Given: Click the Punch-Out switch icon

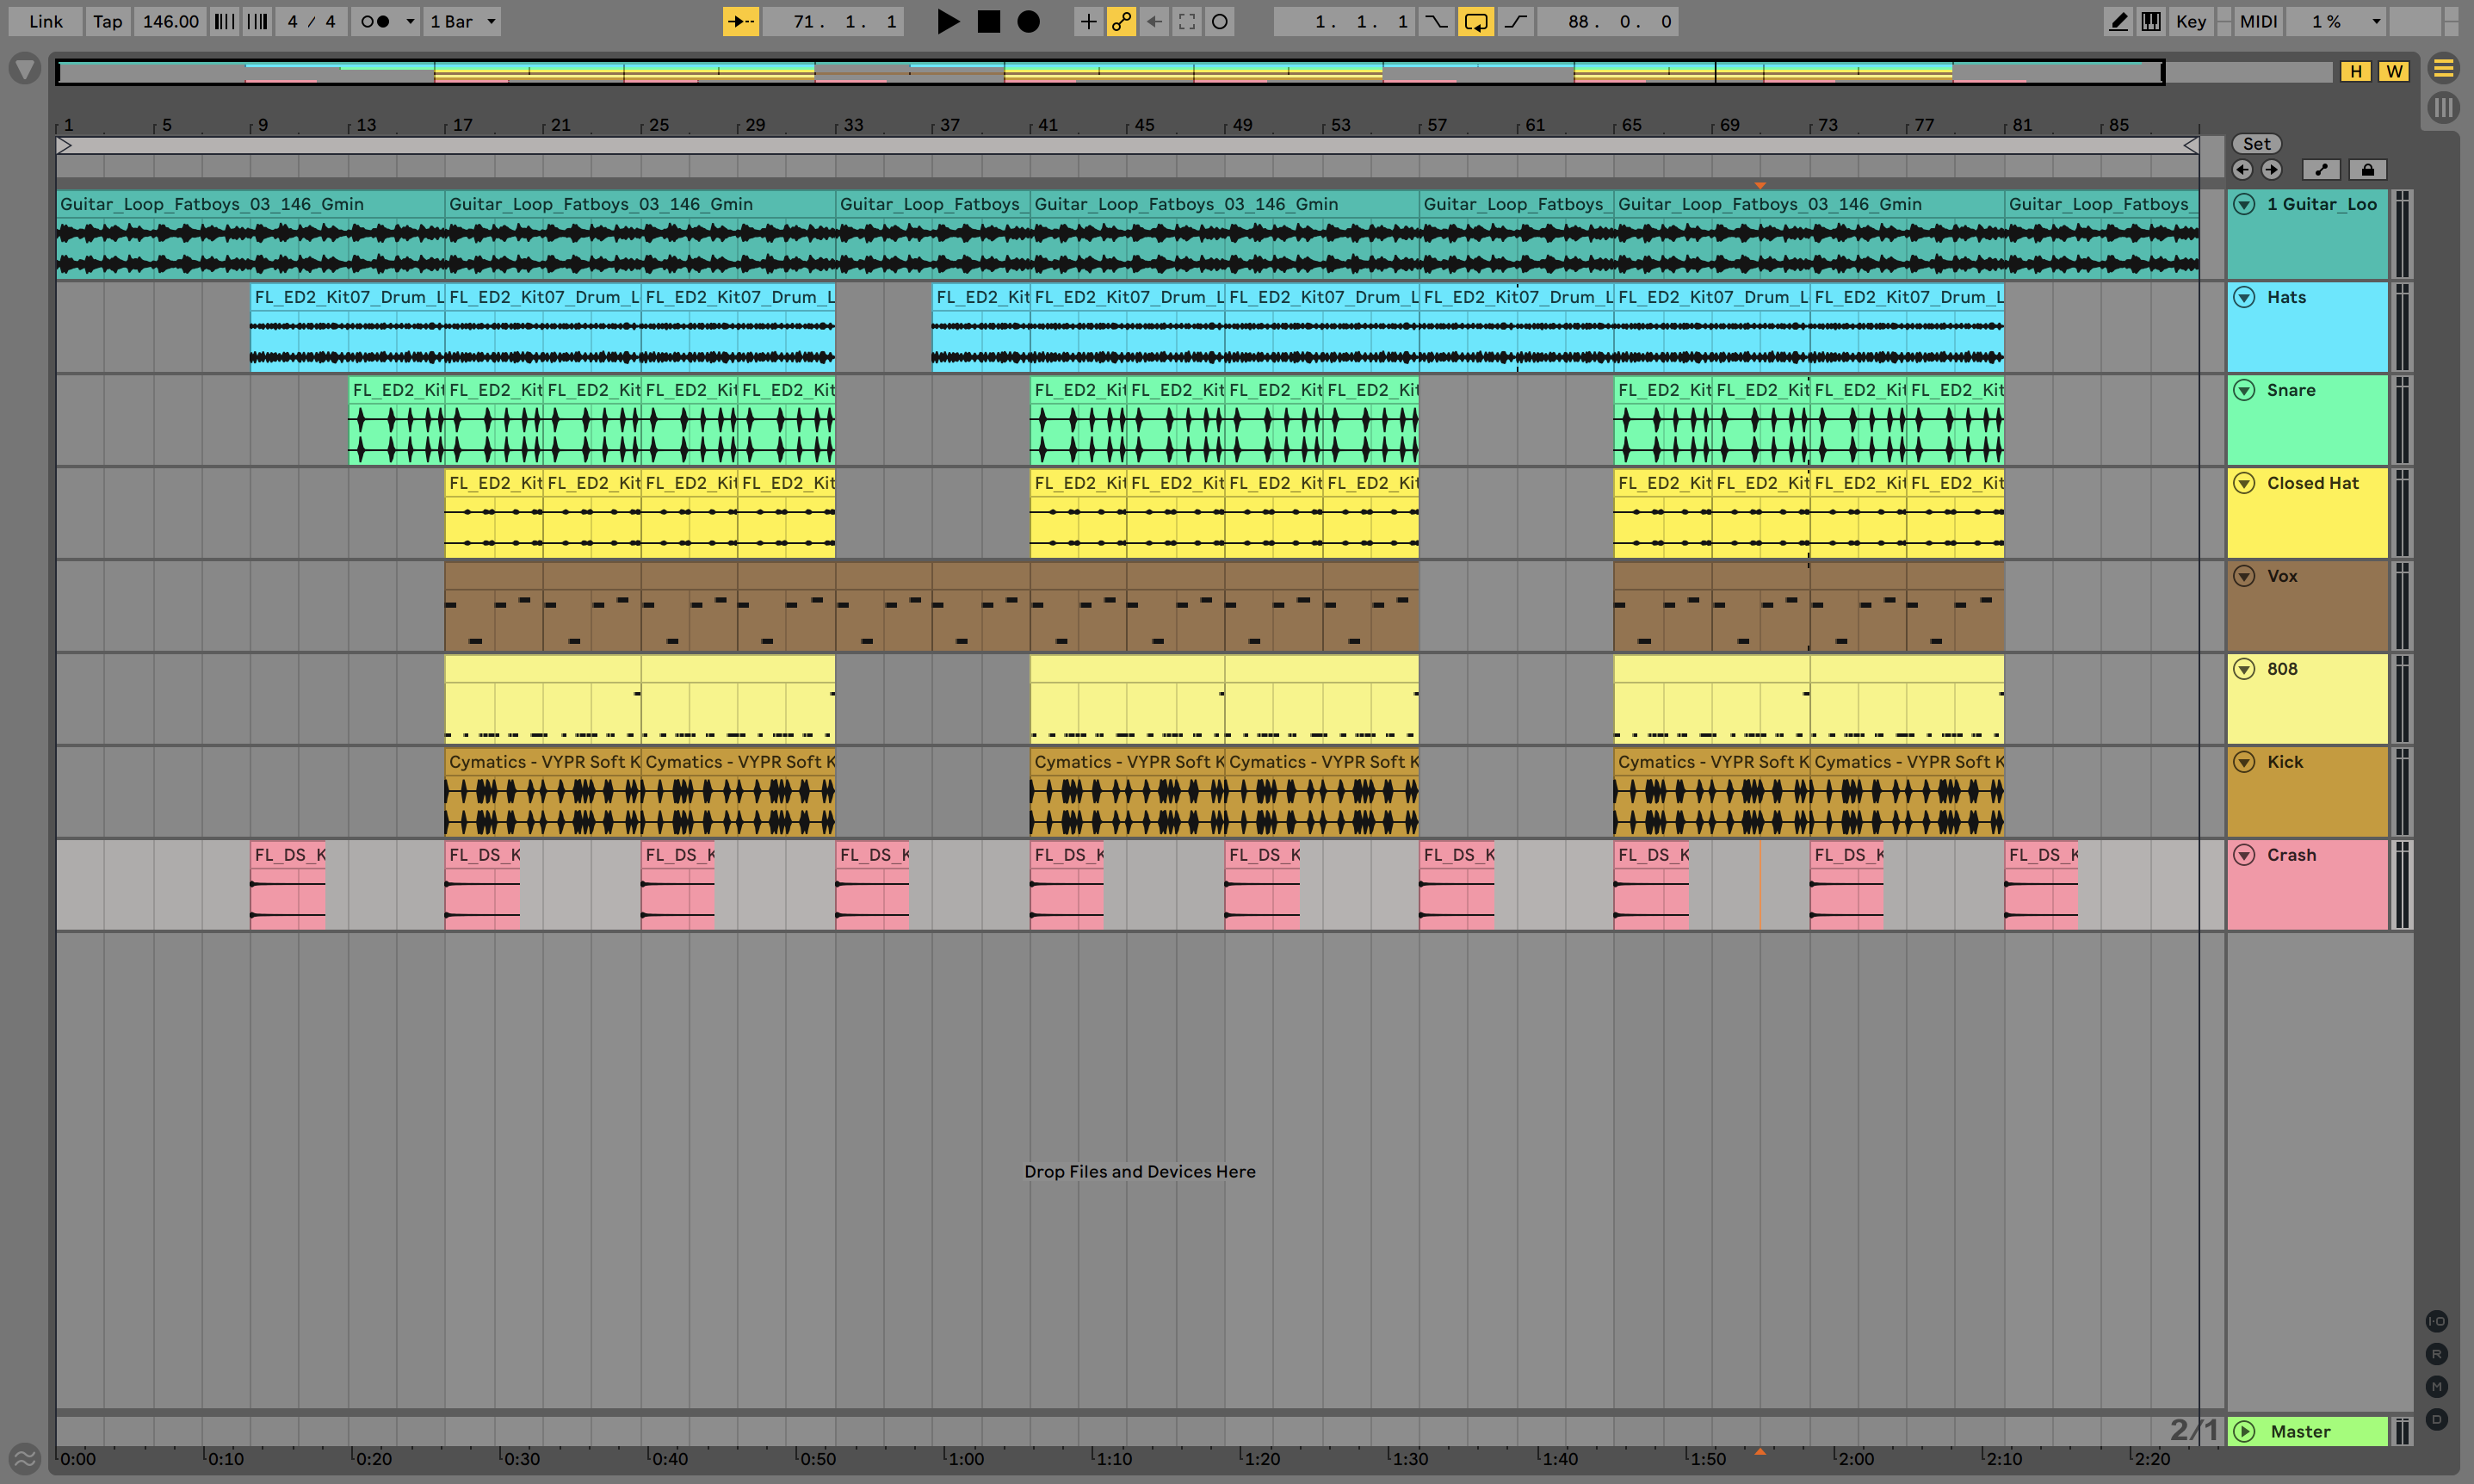Looking at the screenshot, I should click(1516, 21).
